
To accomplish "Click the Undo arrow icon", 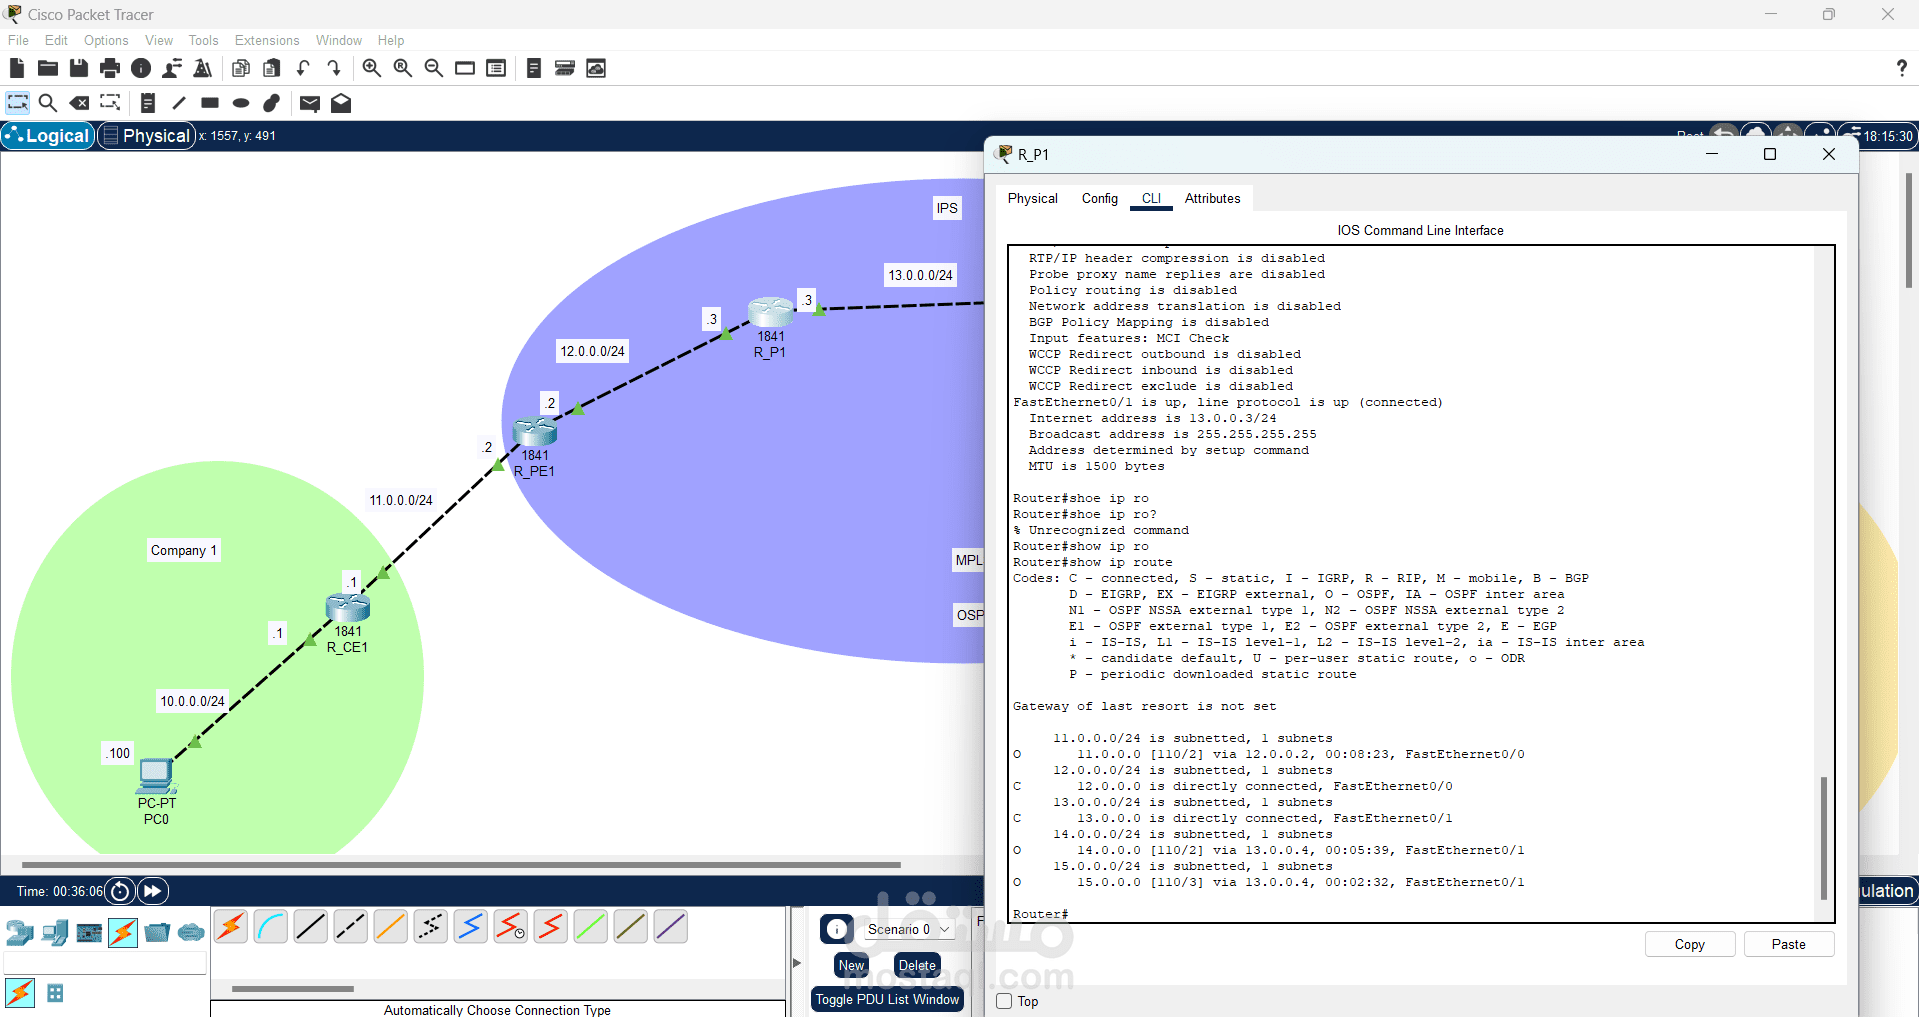I will point(303,68).
